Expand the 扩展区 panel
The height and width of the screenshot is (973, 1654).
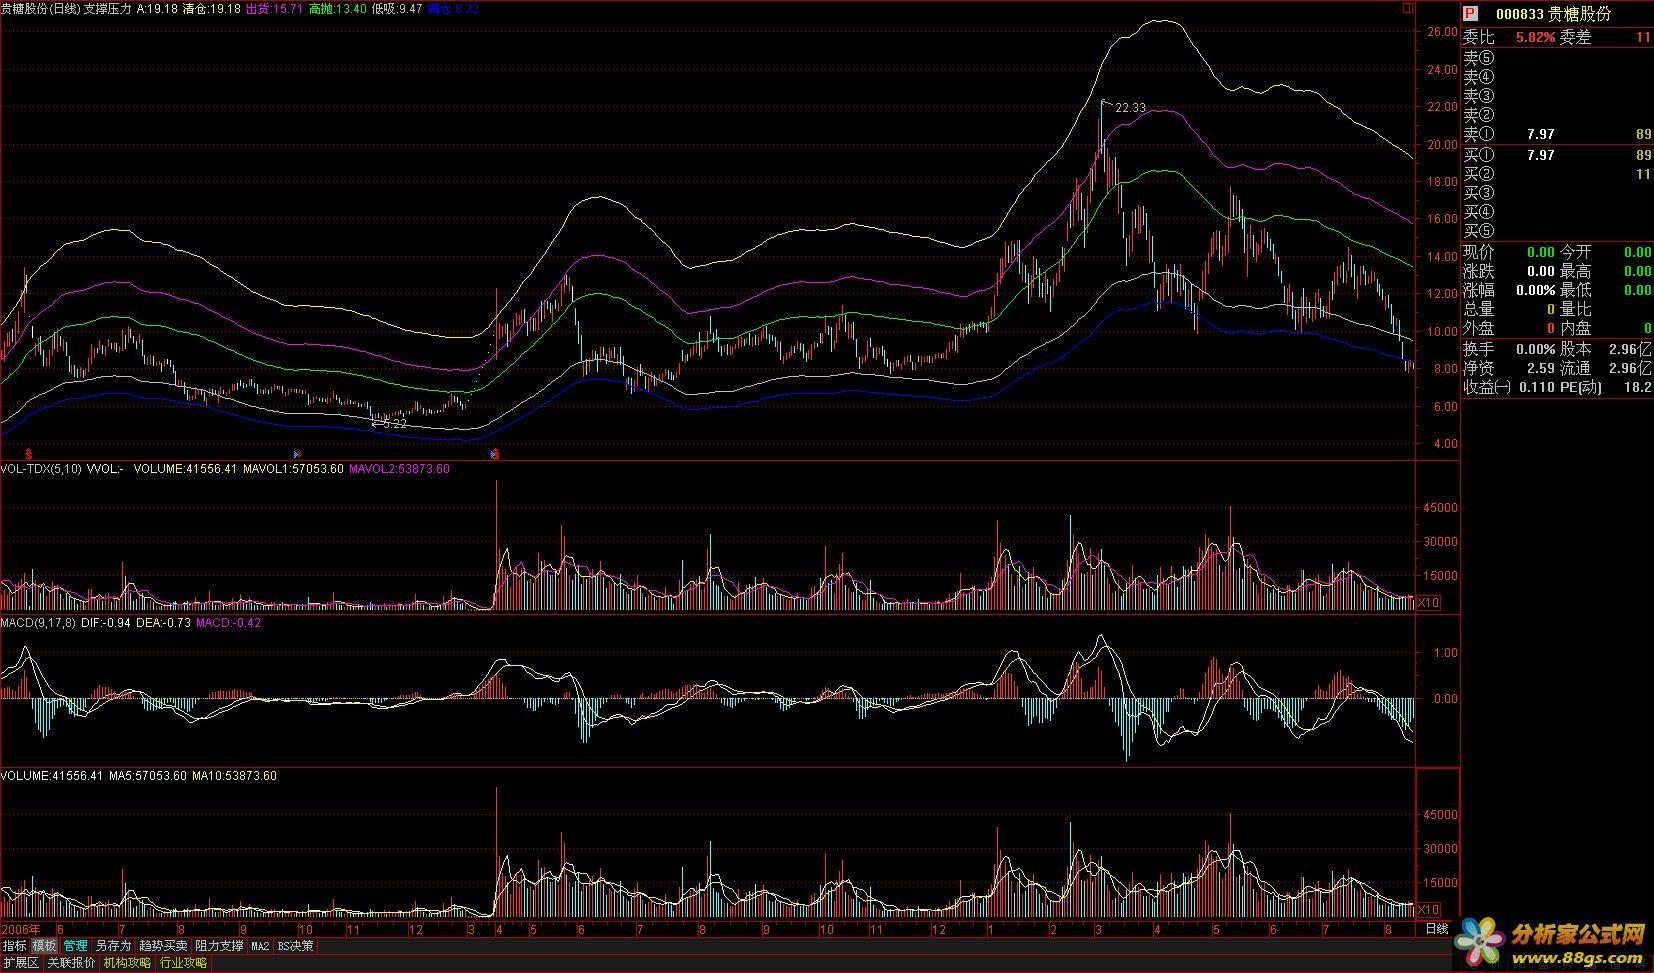(x=21, y=963)
